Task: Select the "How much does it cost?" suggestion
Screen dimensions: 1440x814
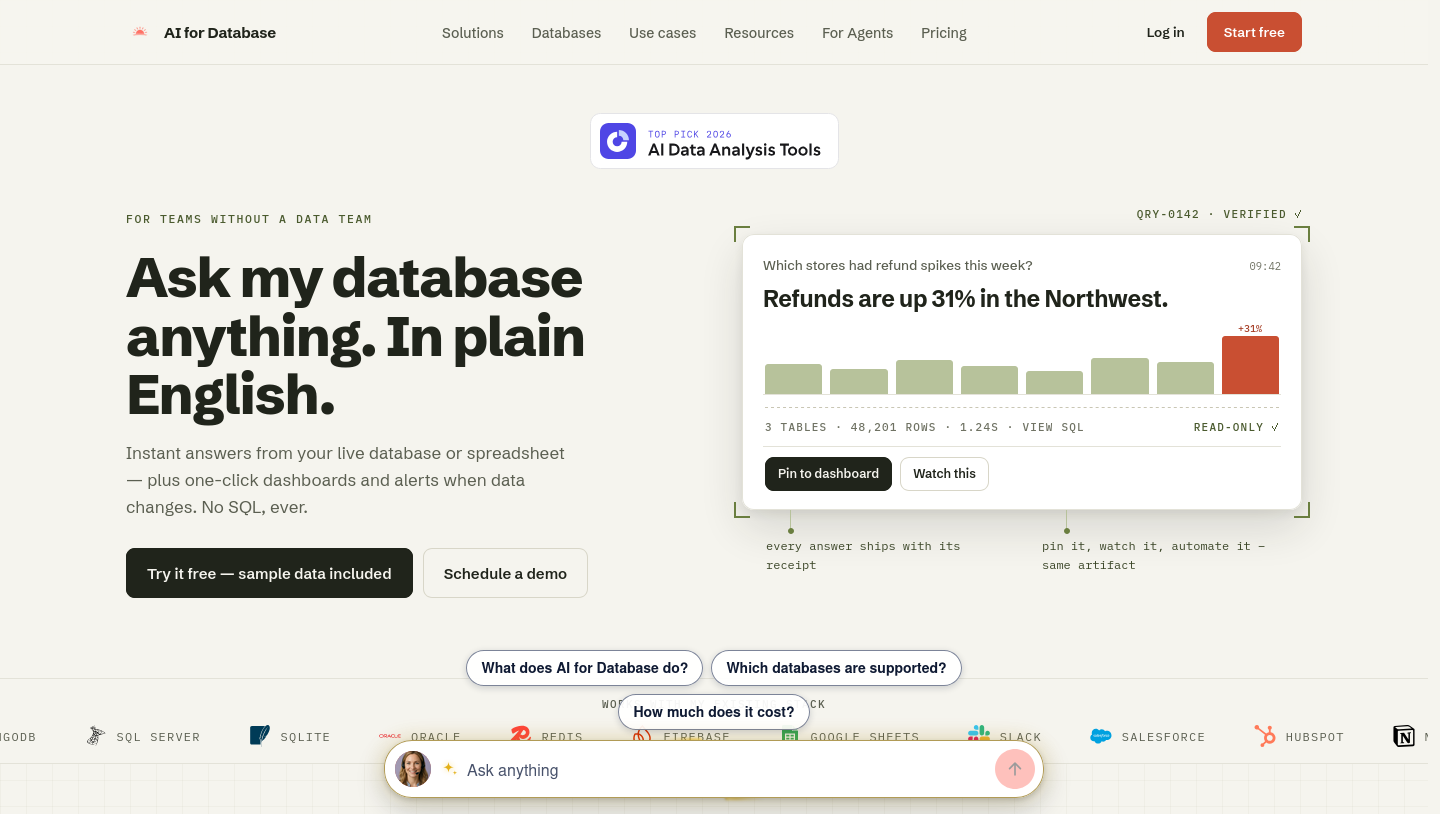Action: [714, 712]
